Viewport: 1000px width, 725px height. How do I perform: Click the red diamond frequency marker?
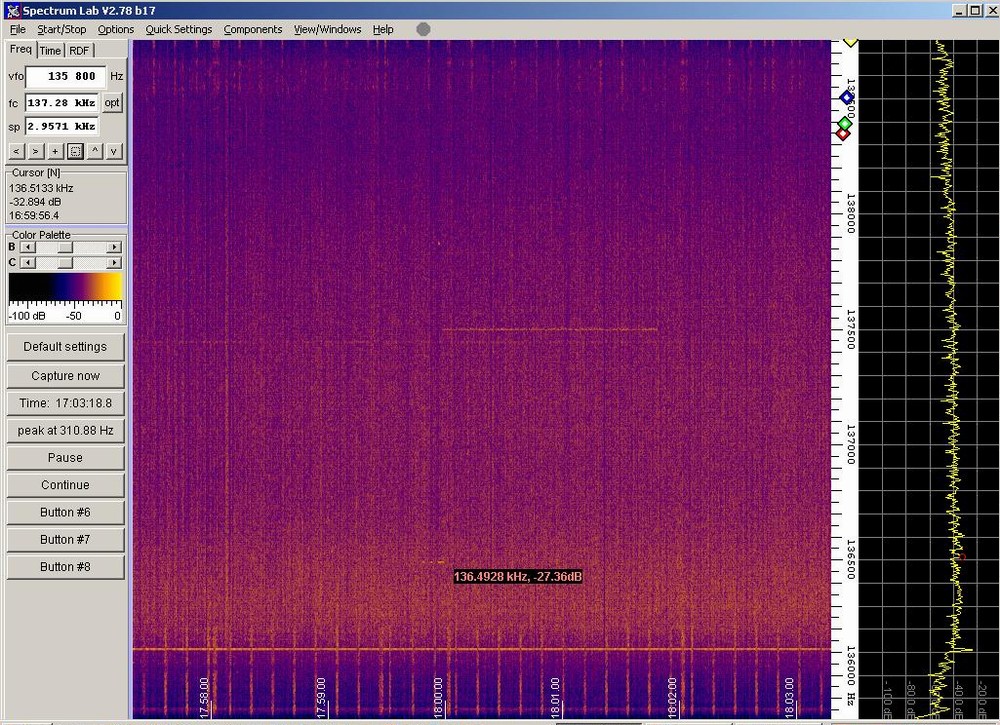(843, 134)
